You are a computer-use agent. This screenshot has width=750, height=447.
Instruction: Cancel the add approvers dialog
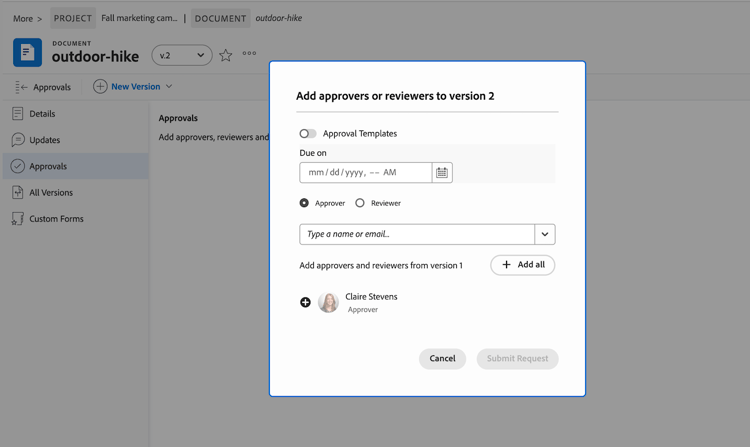442,358
